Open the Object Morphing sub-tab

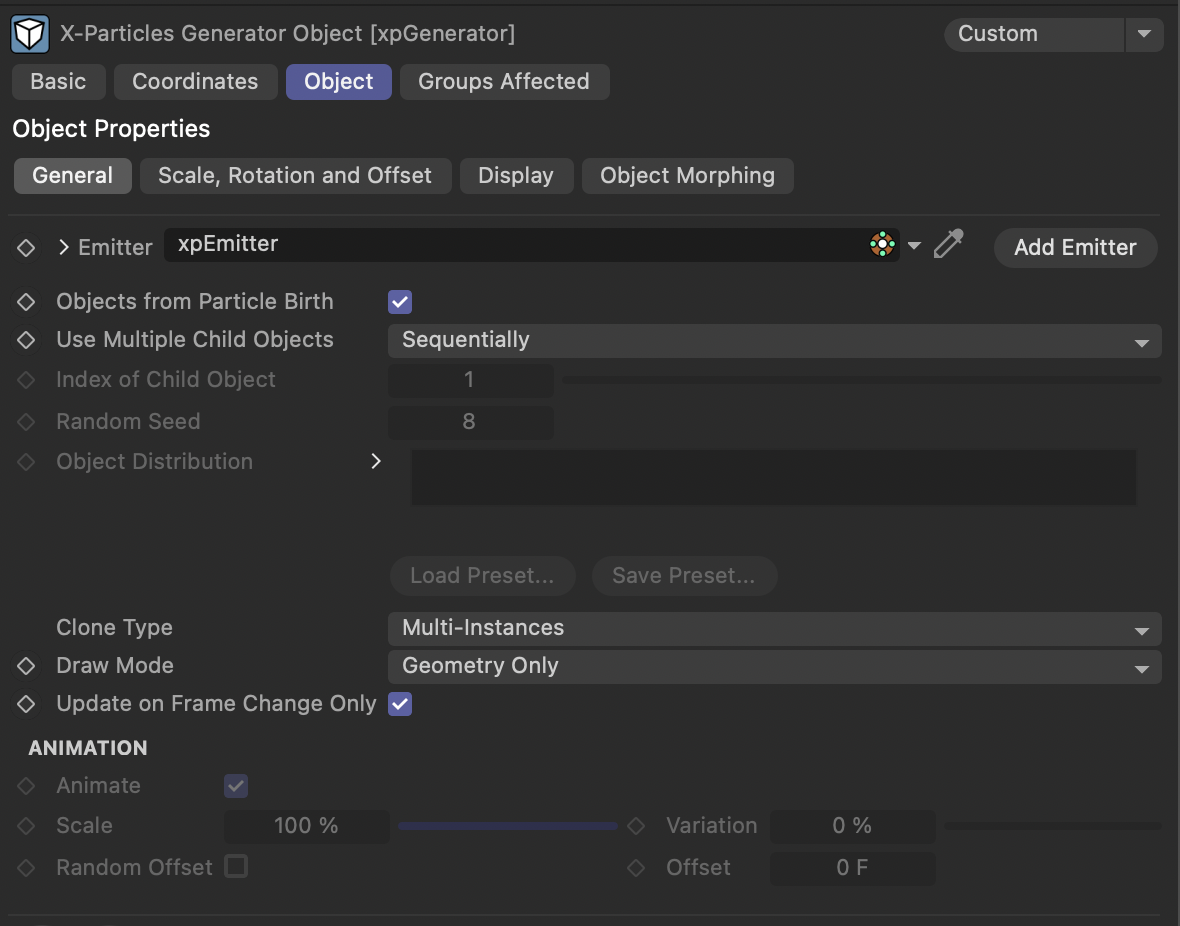[x=687, y=175]
